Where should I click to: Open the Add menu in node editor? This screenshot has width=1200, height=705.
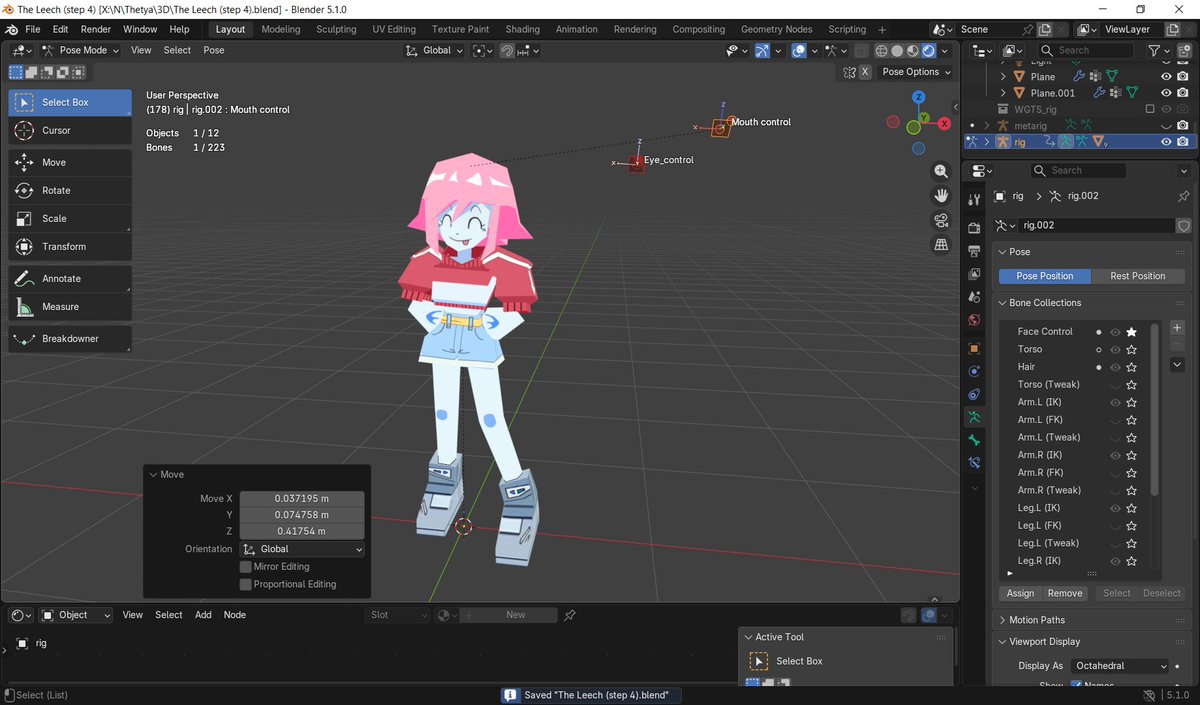(x=203, y=615)
